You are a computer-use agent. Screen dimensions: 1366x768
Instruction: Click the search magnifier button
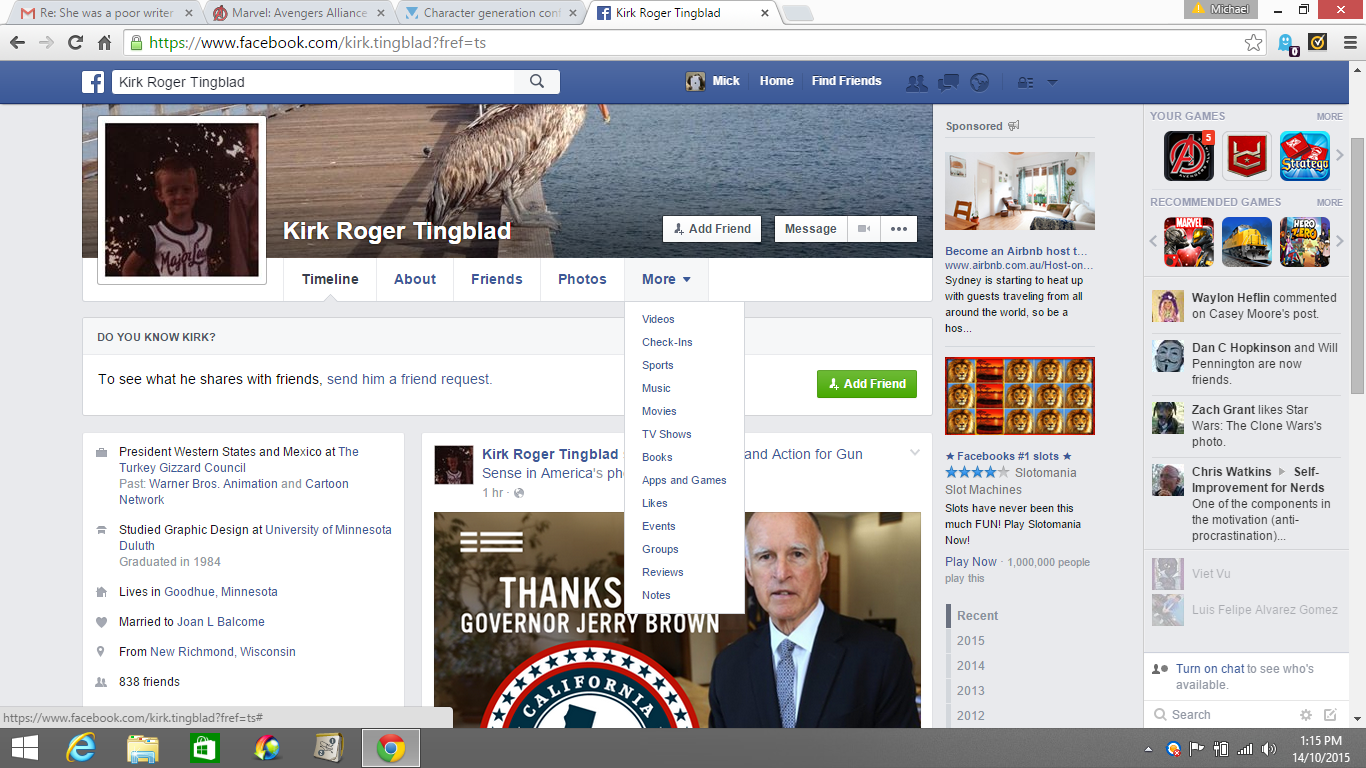tap(537, 82)
